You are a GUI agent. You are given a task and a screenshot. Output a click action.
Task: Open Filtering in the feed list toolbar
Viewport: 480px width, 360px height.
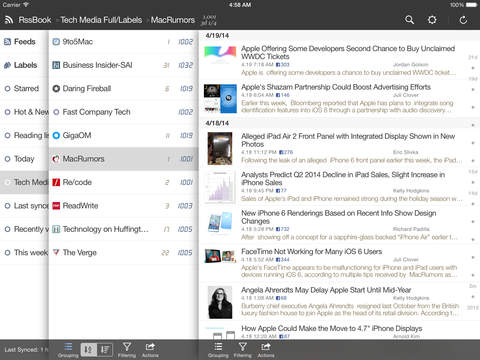pos(127,350)
